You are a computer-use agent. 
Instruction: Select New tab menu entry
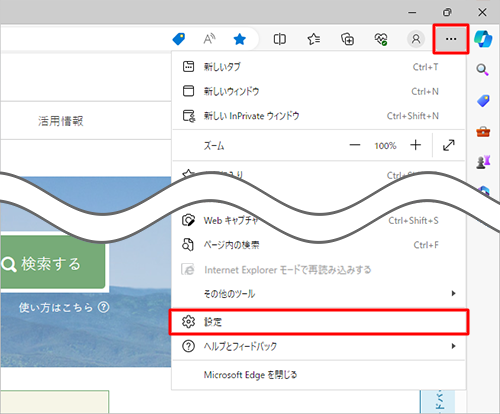pos(318,67)
